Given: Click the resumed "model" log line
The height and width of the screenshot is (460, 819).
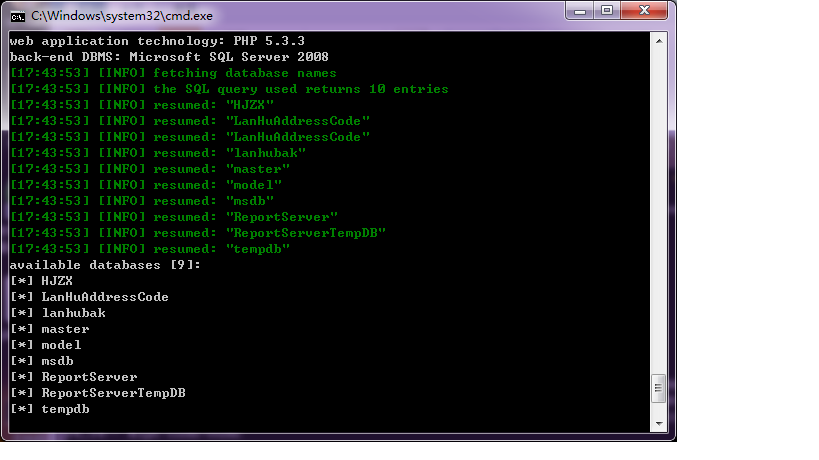Looking at the screenshot, I should click(x=146, y=185).
